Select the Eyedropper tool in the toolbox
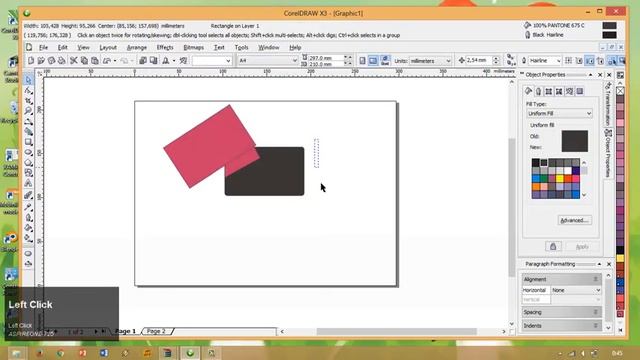This screenshot has width=640, height=360. [x=28, y=207]
